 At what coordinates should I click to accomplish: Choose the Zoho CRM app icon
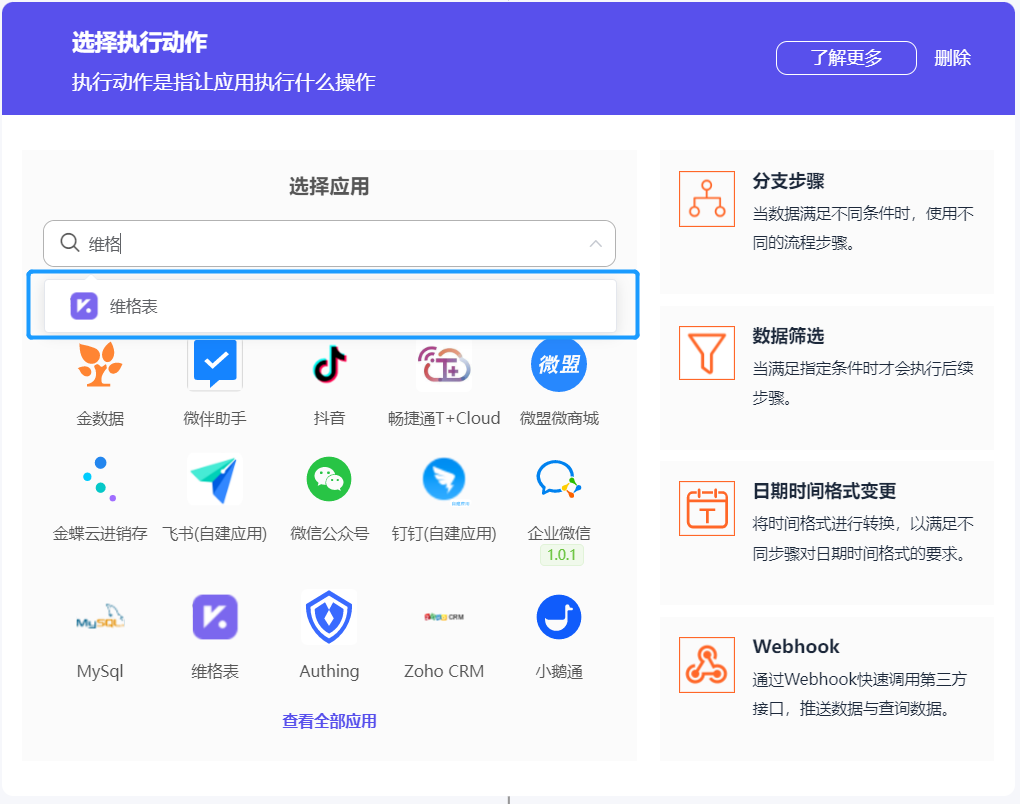[x=444, y=617]
